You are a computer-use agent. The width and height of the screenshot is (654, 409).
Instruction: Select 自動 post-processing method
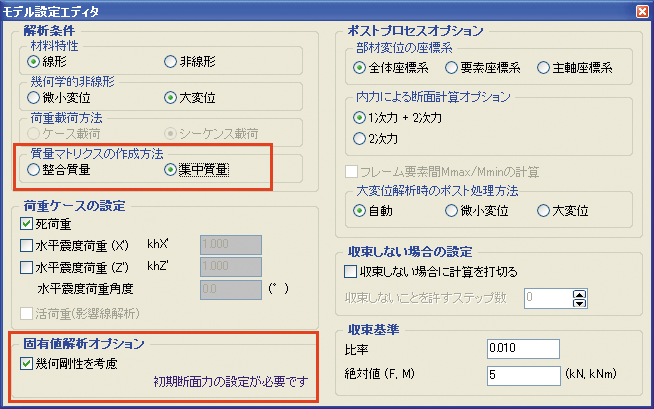tap(359, 211)
